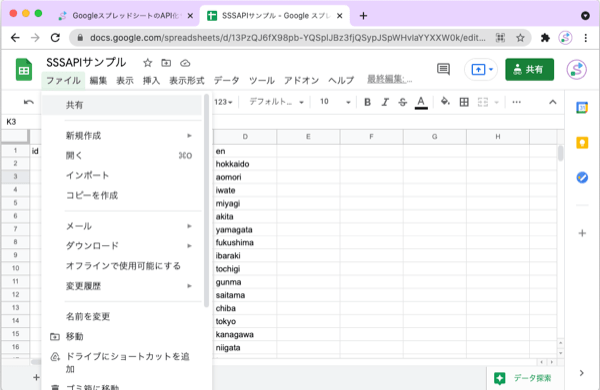Open Google Keep side panel icon

click(x=582, y=143)
